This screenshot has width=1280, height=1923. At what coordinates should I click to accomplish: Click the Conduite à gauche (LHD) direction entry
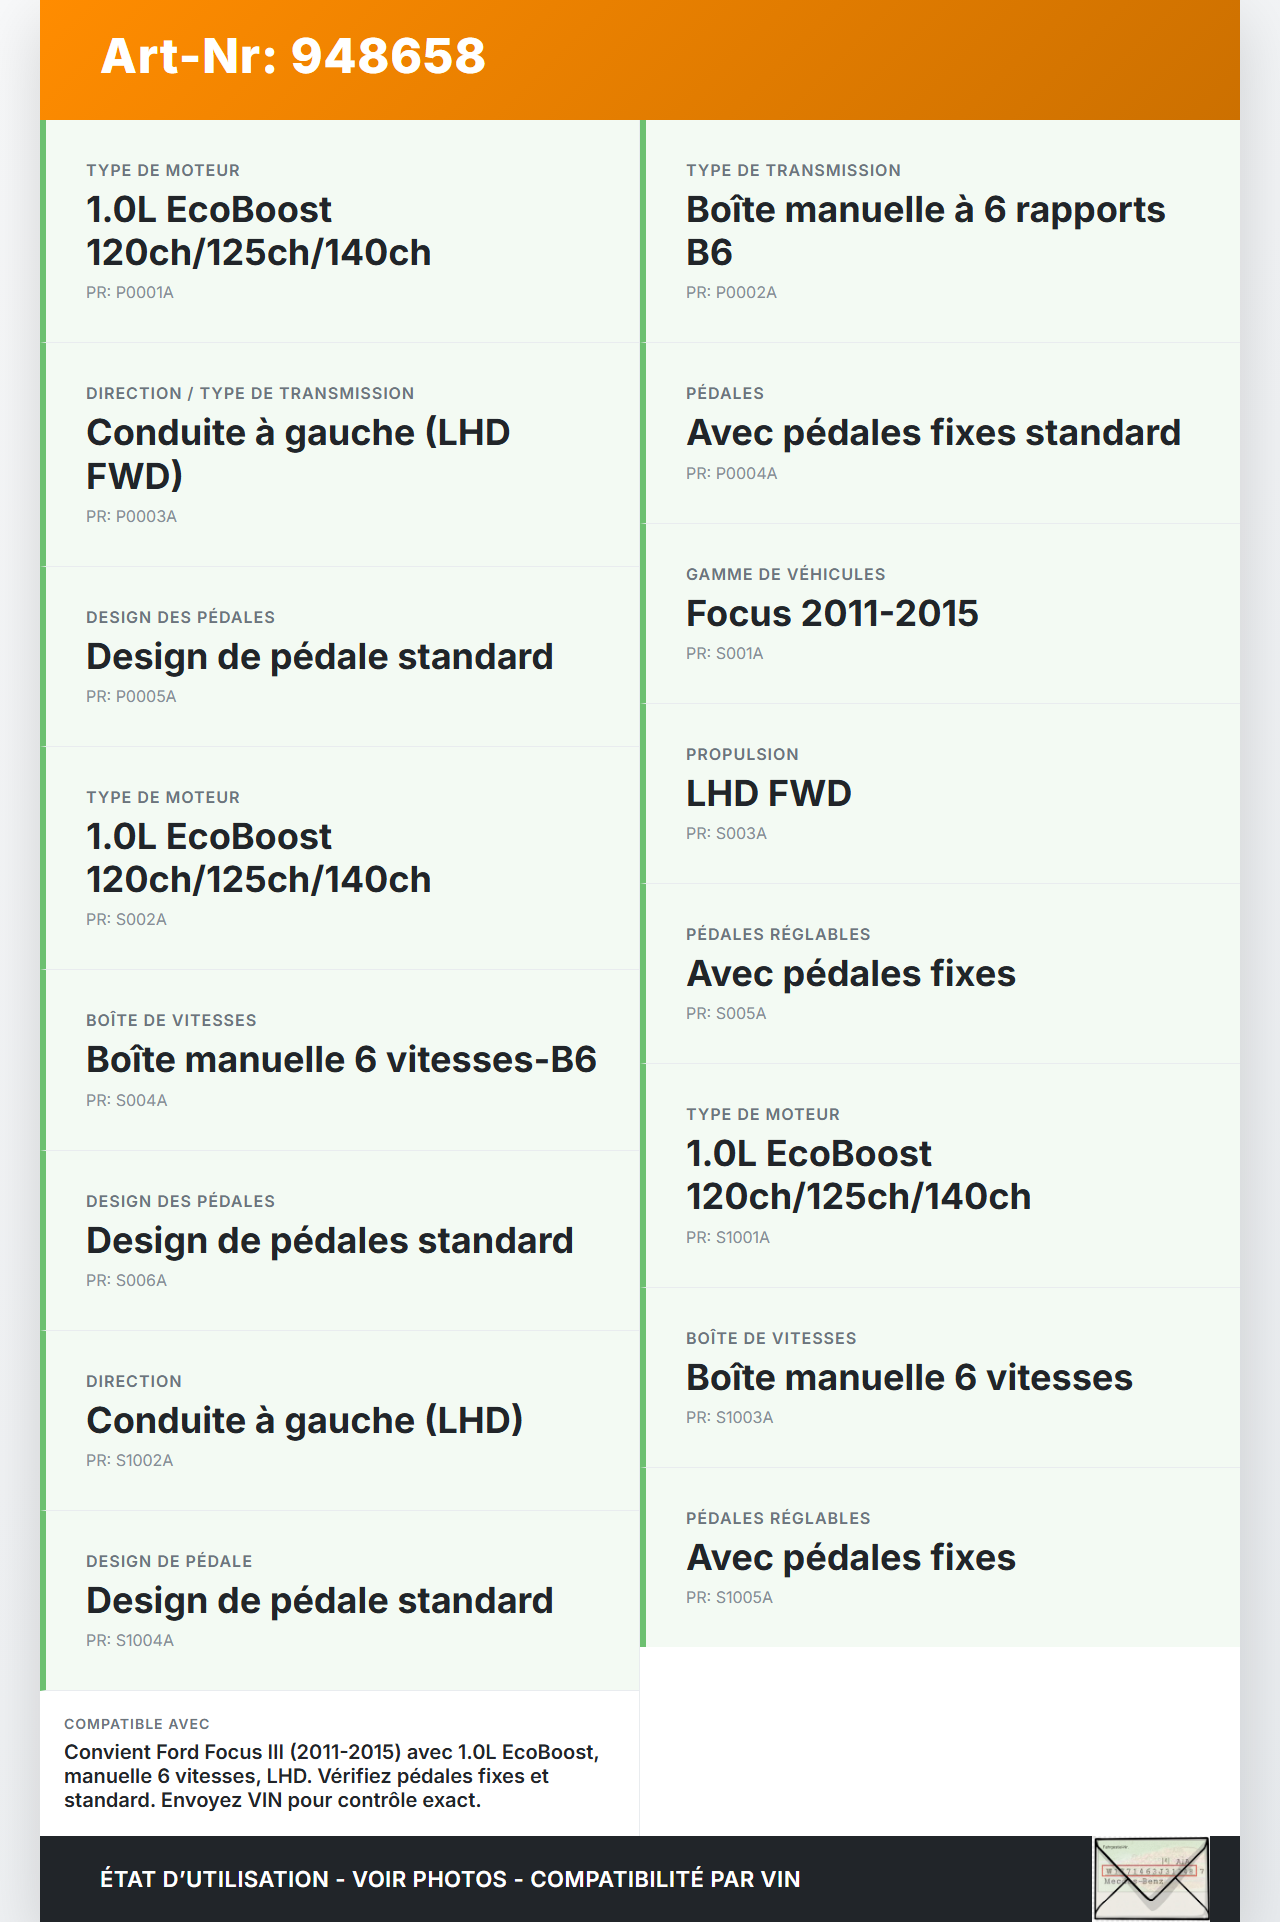(340, 1420)
